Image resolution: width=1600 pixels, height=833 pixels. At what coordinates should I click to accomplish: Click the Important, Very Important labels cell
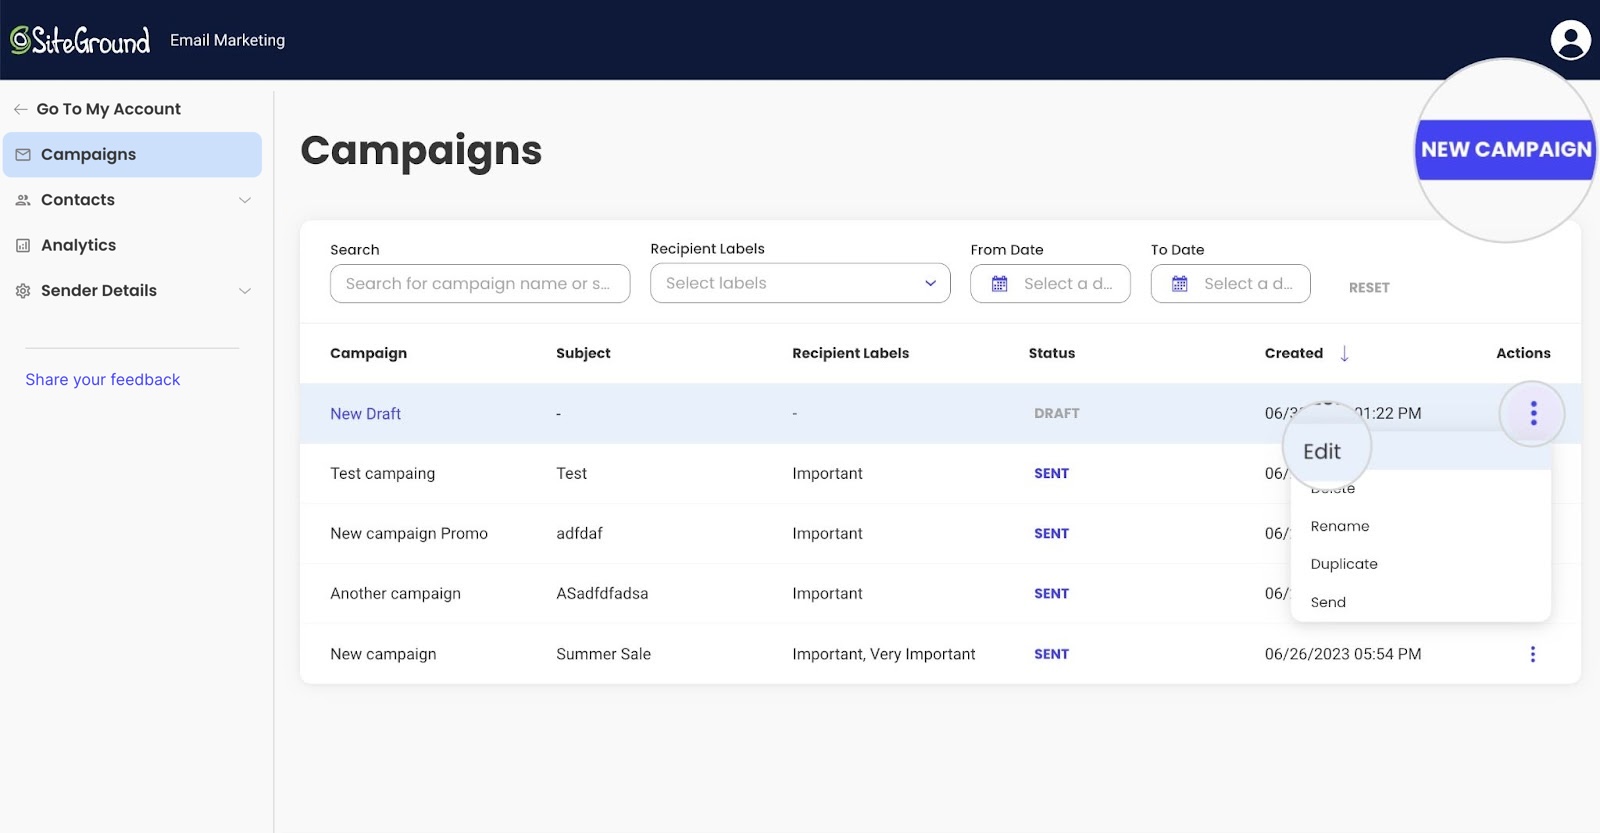pyautogui.click(x=884, y=654)
